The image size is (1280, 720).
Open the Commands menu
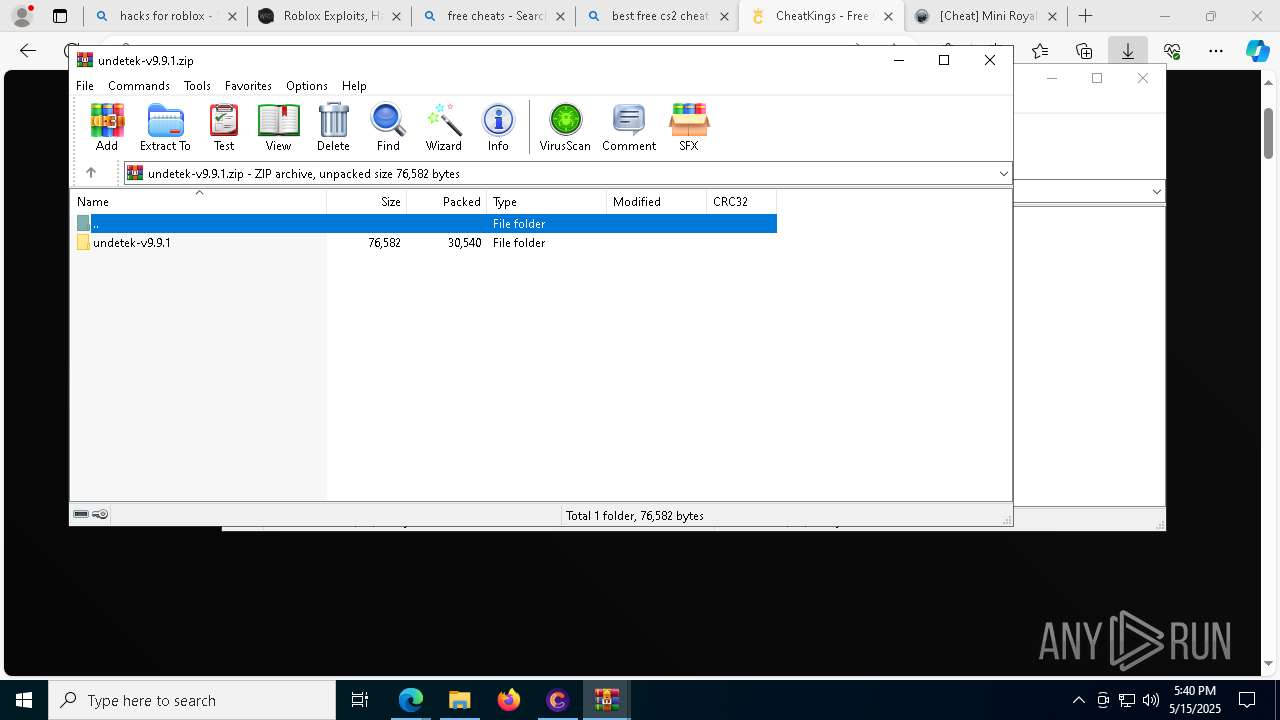[x=139, y=86]
